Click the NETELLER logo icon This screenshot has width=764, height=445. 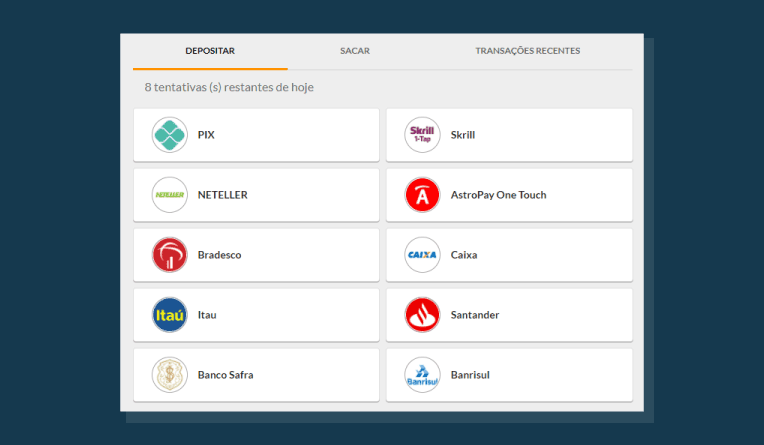(170, 195)
